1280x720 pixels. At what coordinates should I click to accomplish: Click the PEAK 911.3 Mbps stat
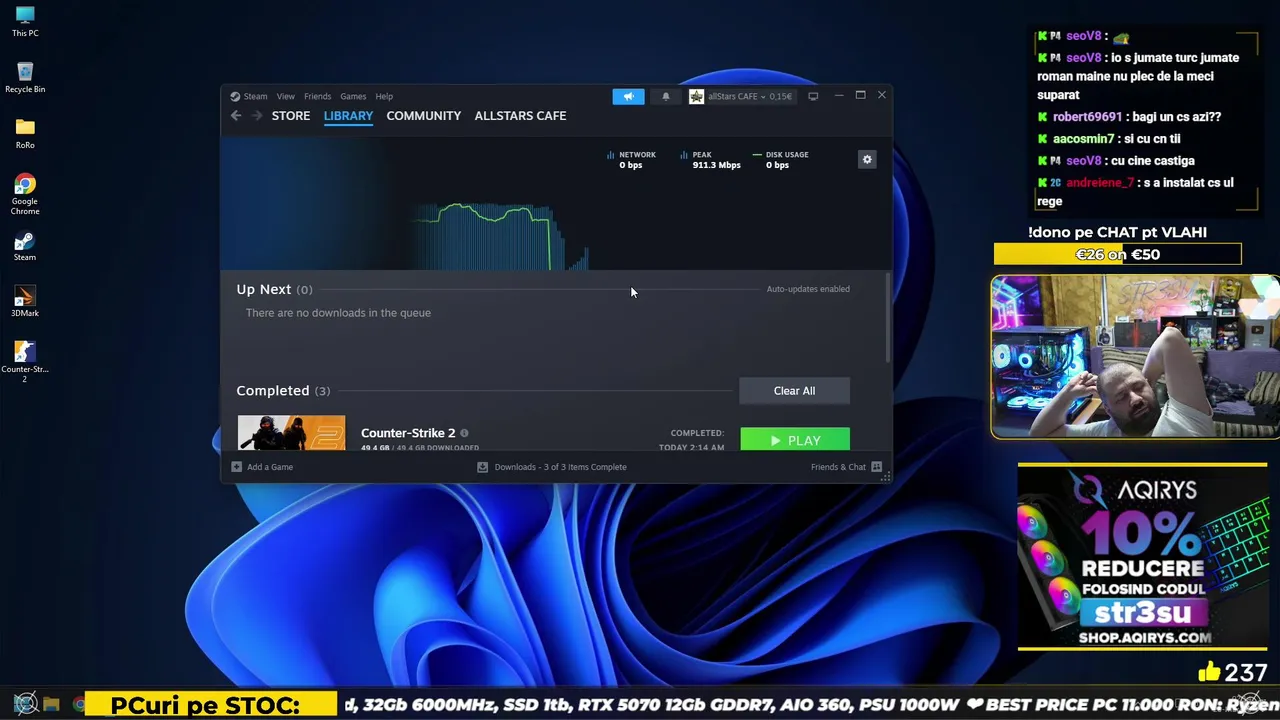710,160
